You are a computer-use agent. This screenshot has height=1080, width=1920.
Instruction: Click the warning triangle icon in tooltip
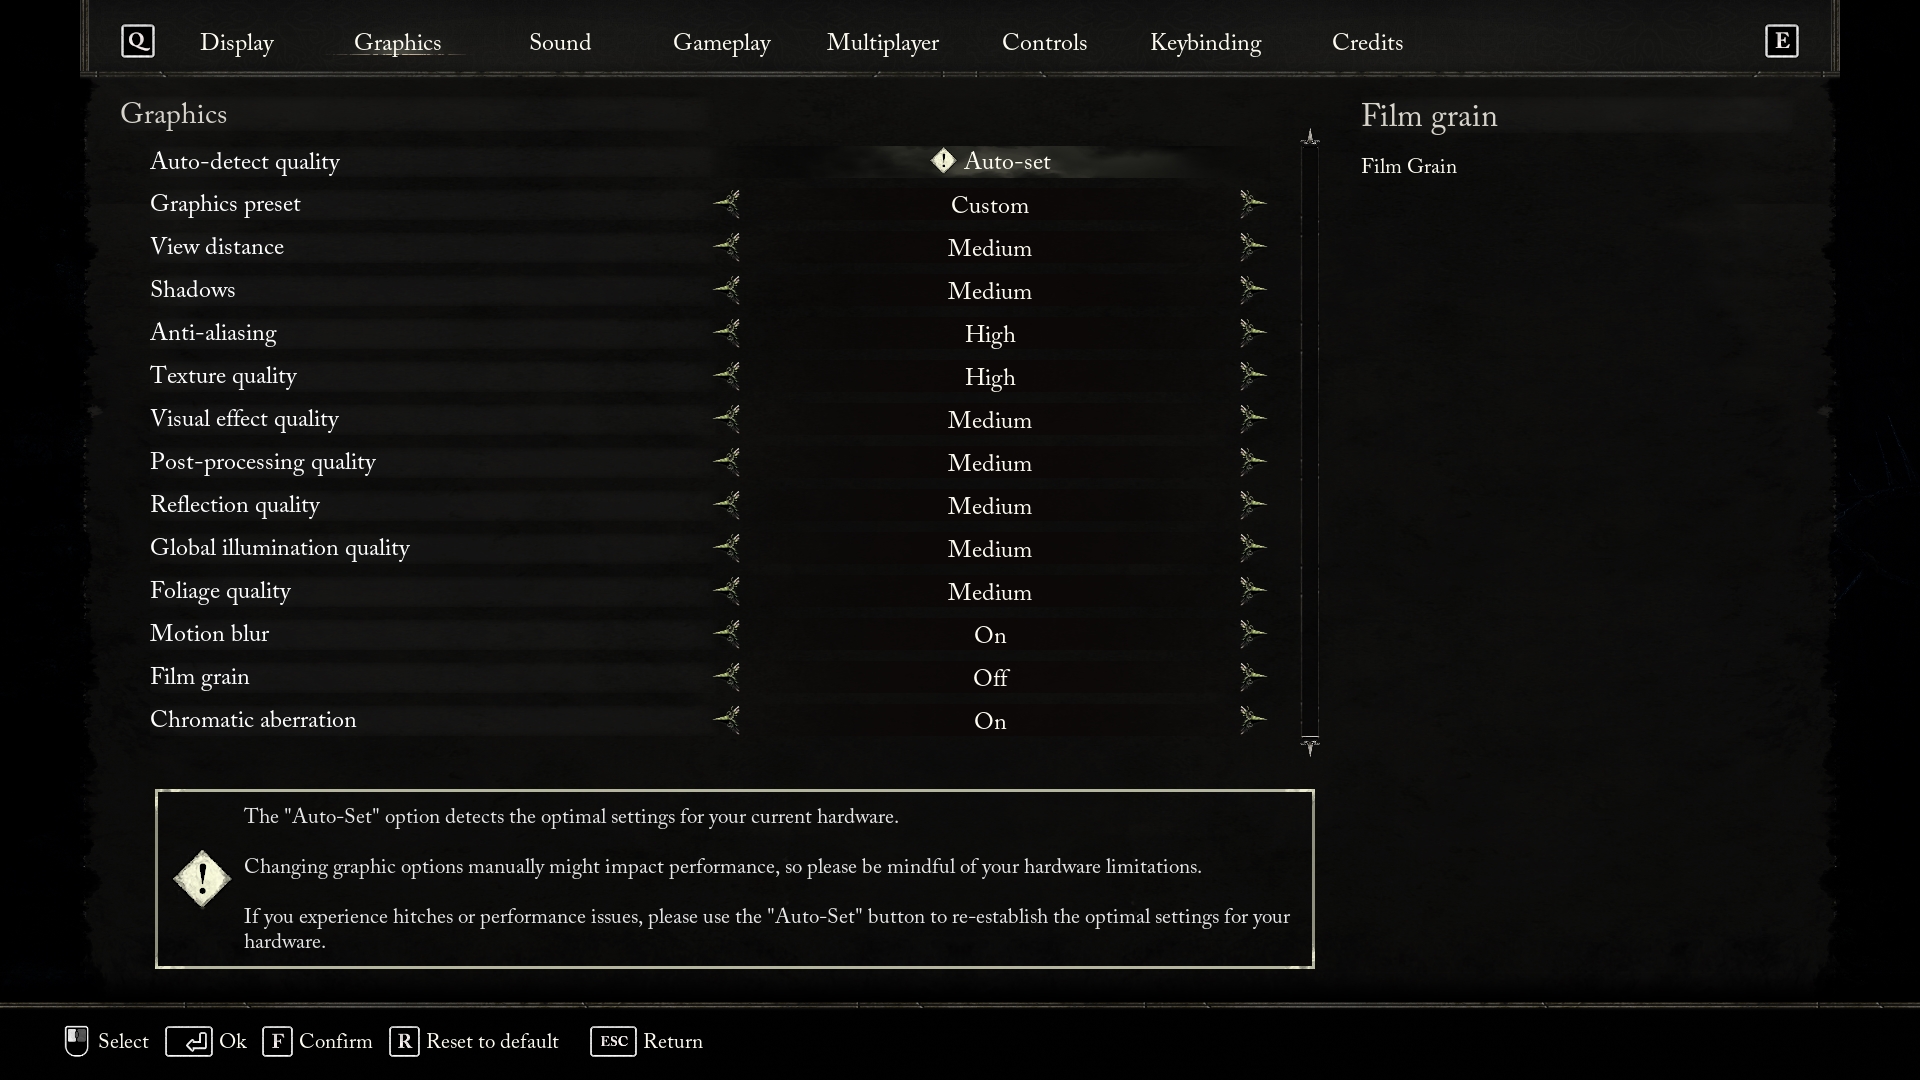coord(202,877)
